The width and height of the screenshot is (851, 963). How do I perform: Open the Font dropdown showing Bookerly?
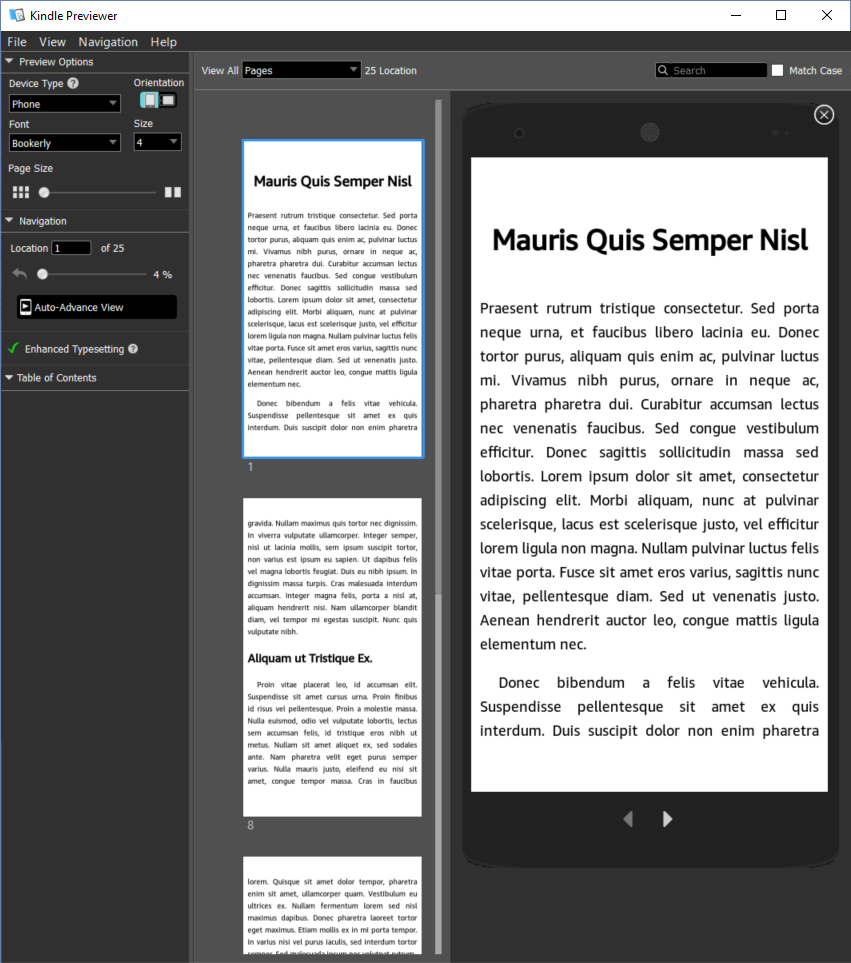click(x=65, y=143)
